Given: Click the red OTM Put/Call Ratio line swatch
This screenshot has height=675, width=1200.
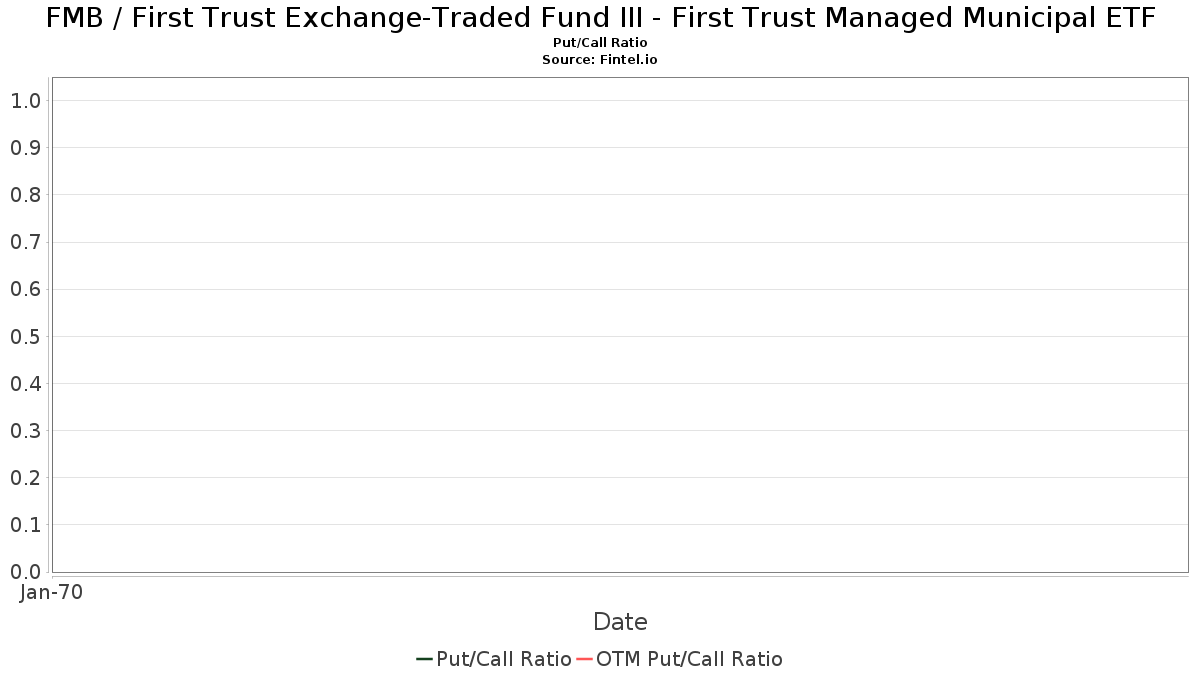Looking at the screenshot, I should pos(585,659).
